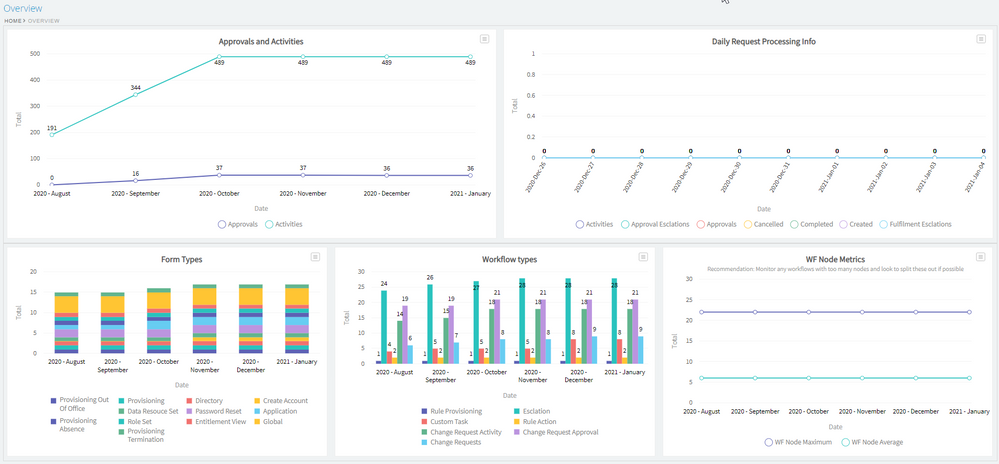The image size is (999, 464).
Task: Hide the Cancelled series in Daily Request legend
Action: click(x=764, y=224)
